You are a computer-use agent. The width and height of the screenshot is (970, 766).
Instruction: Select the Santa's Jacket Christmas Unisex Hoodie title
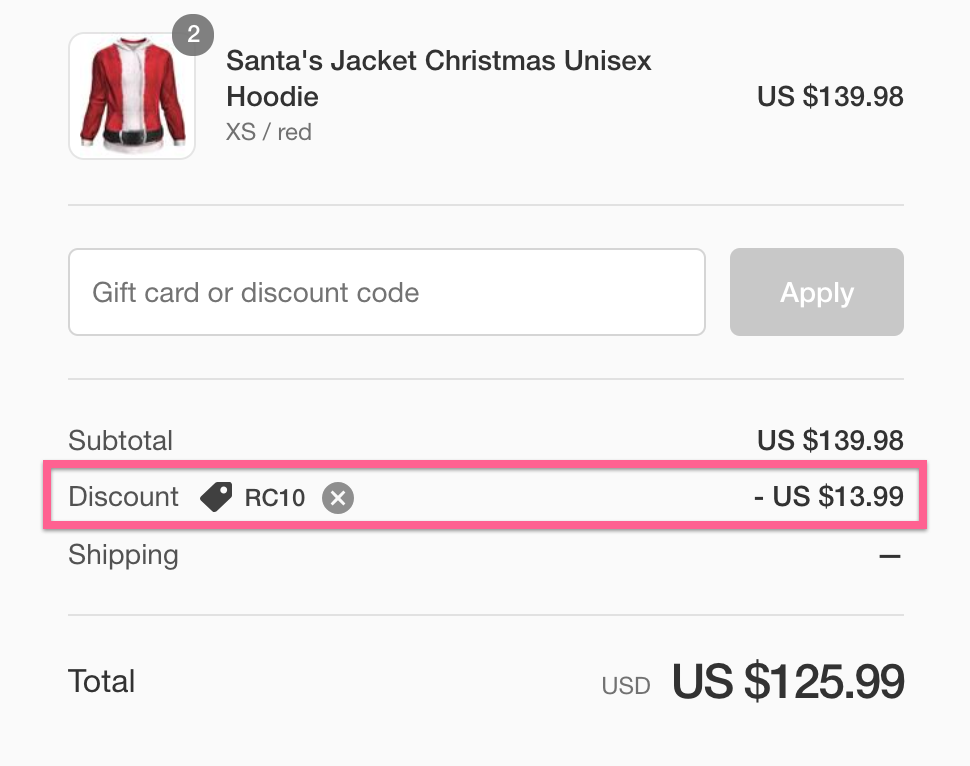tap(439, 79)
